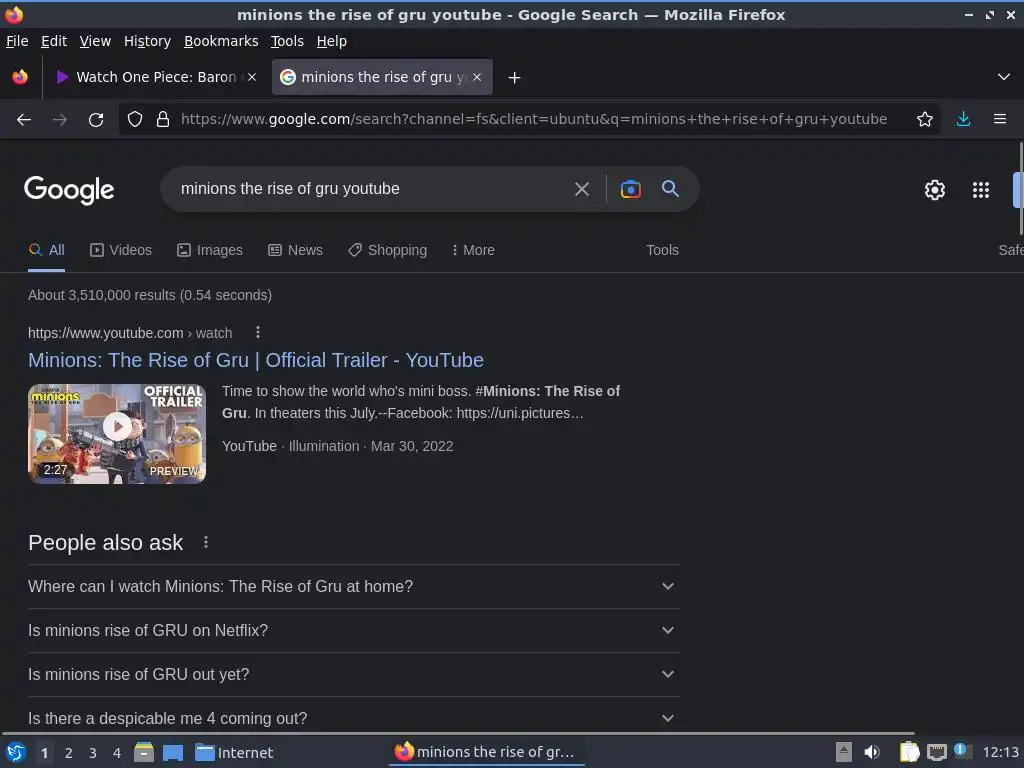Image resolution: width=1024 pixels, height=768 pixels.
Task: Click the Google logo
Action: 69,190
